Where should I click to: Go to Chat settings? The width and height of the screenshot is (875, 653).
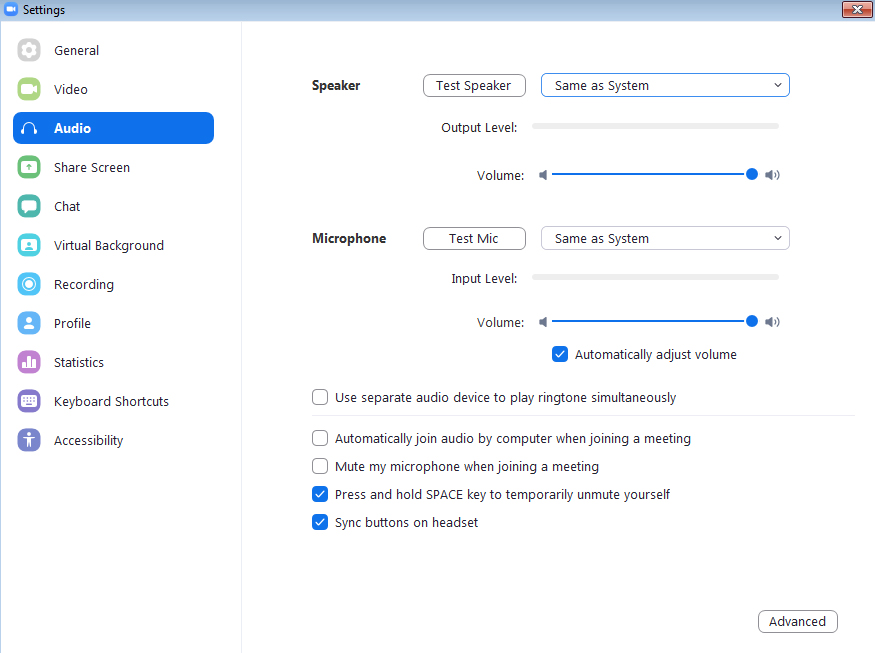[113, 207]
